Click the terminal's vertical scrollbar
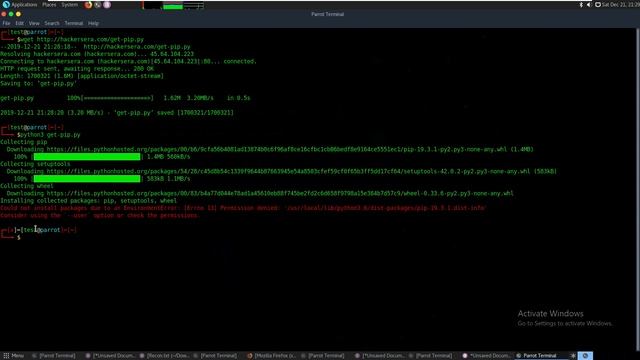This screenshot has width=640, height=360. pos(638,188)
